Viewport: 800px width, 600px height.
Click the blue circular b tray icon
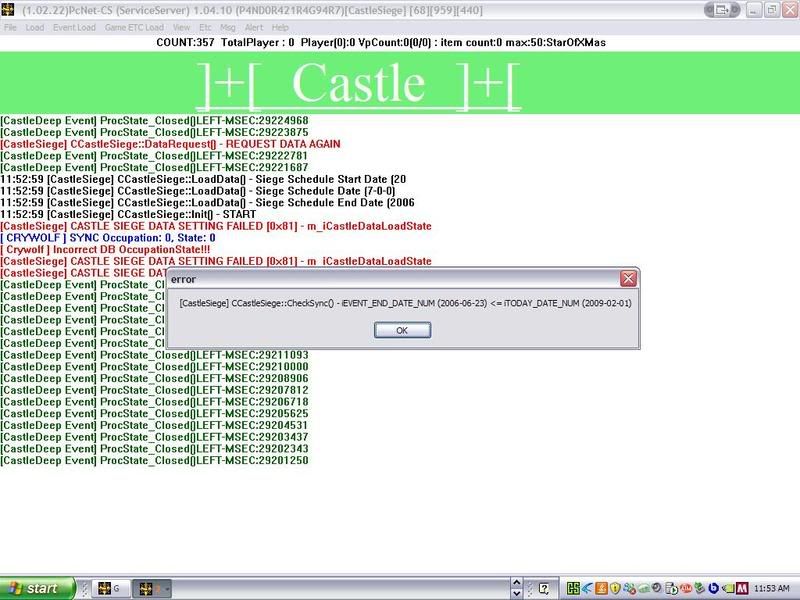(711, 589)
